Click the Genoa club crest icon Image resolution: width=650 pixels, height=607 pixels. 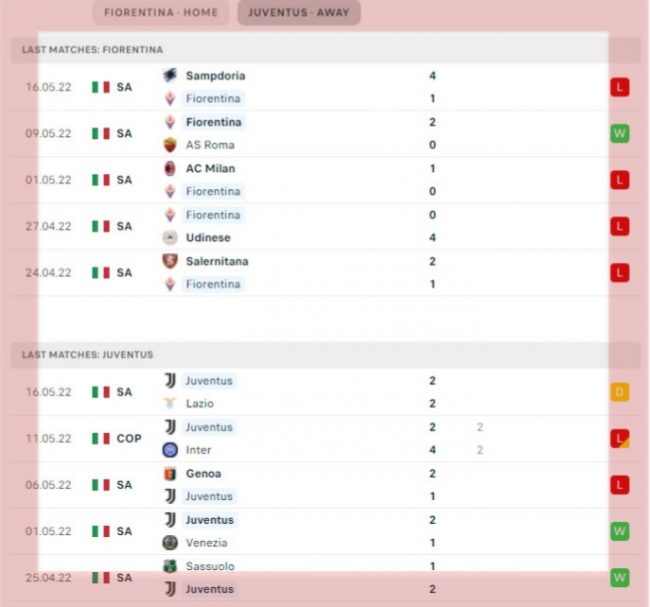point(170,474)
